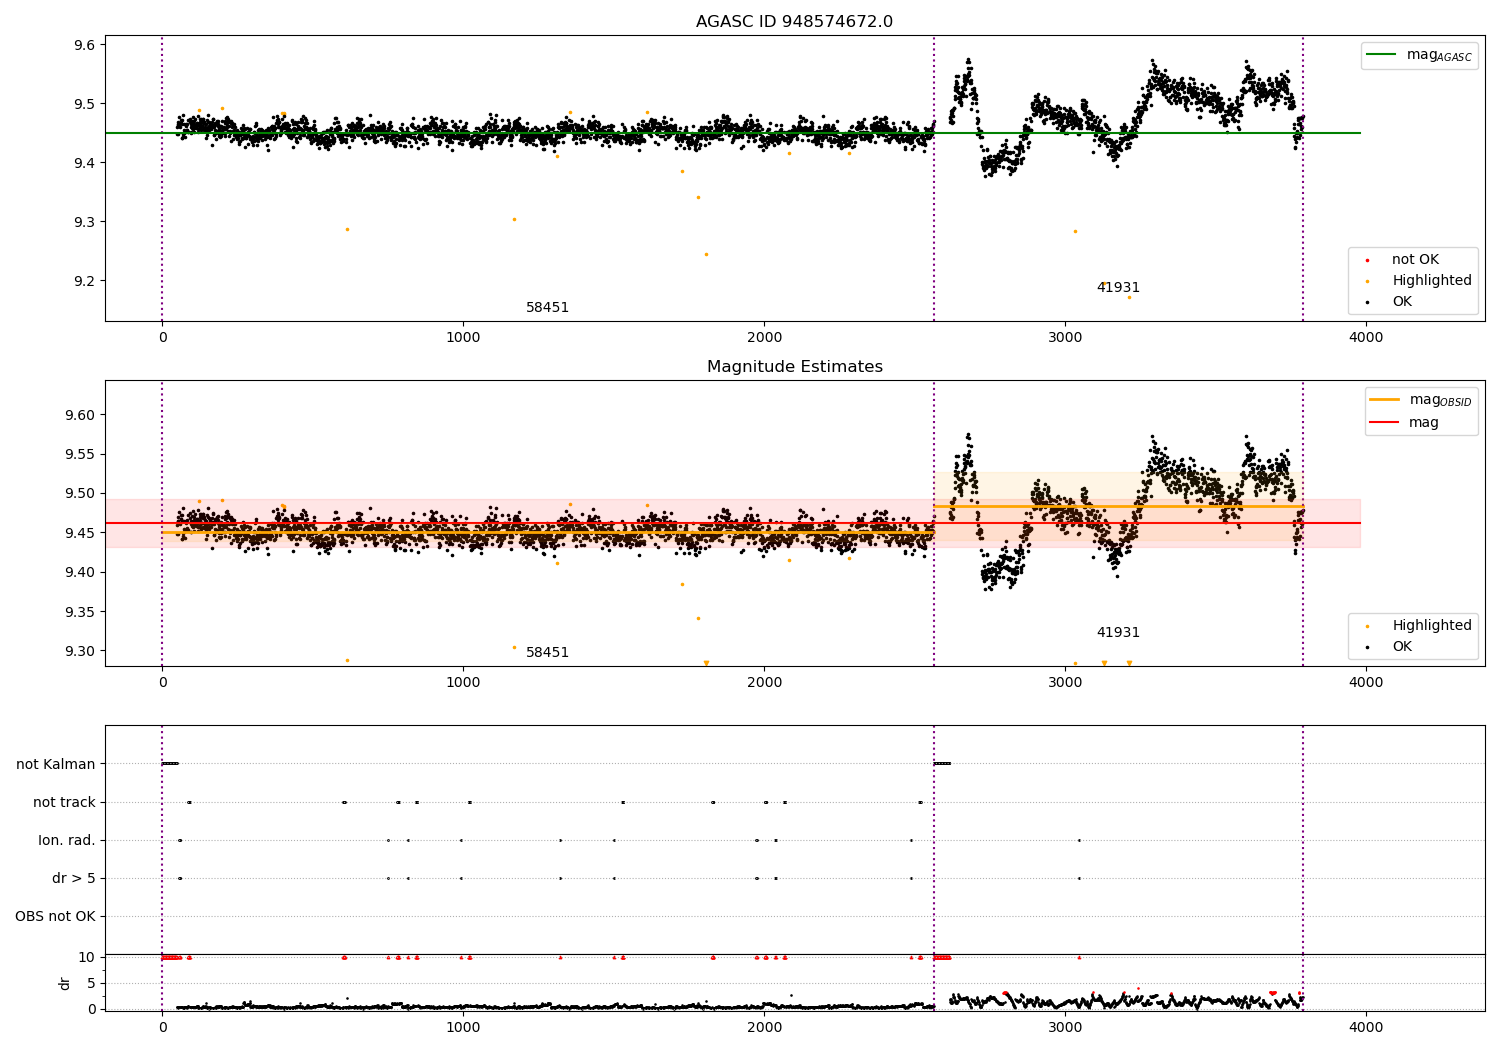Click the 'Magnitude Estimates' plot title

[794, 367]
